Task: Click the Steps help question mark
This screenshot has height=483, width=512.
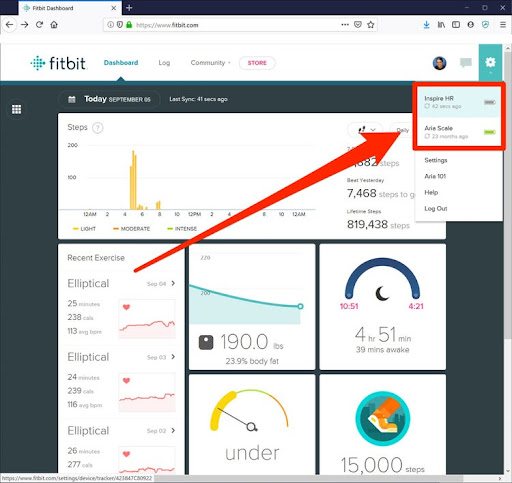Action: (98, 128)
